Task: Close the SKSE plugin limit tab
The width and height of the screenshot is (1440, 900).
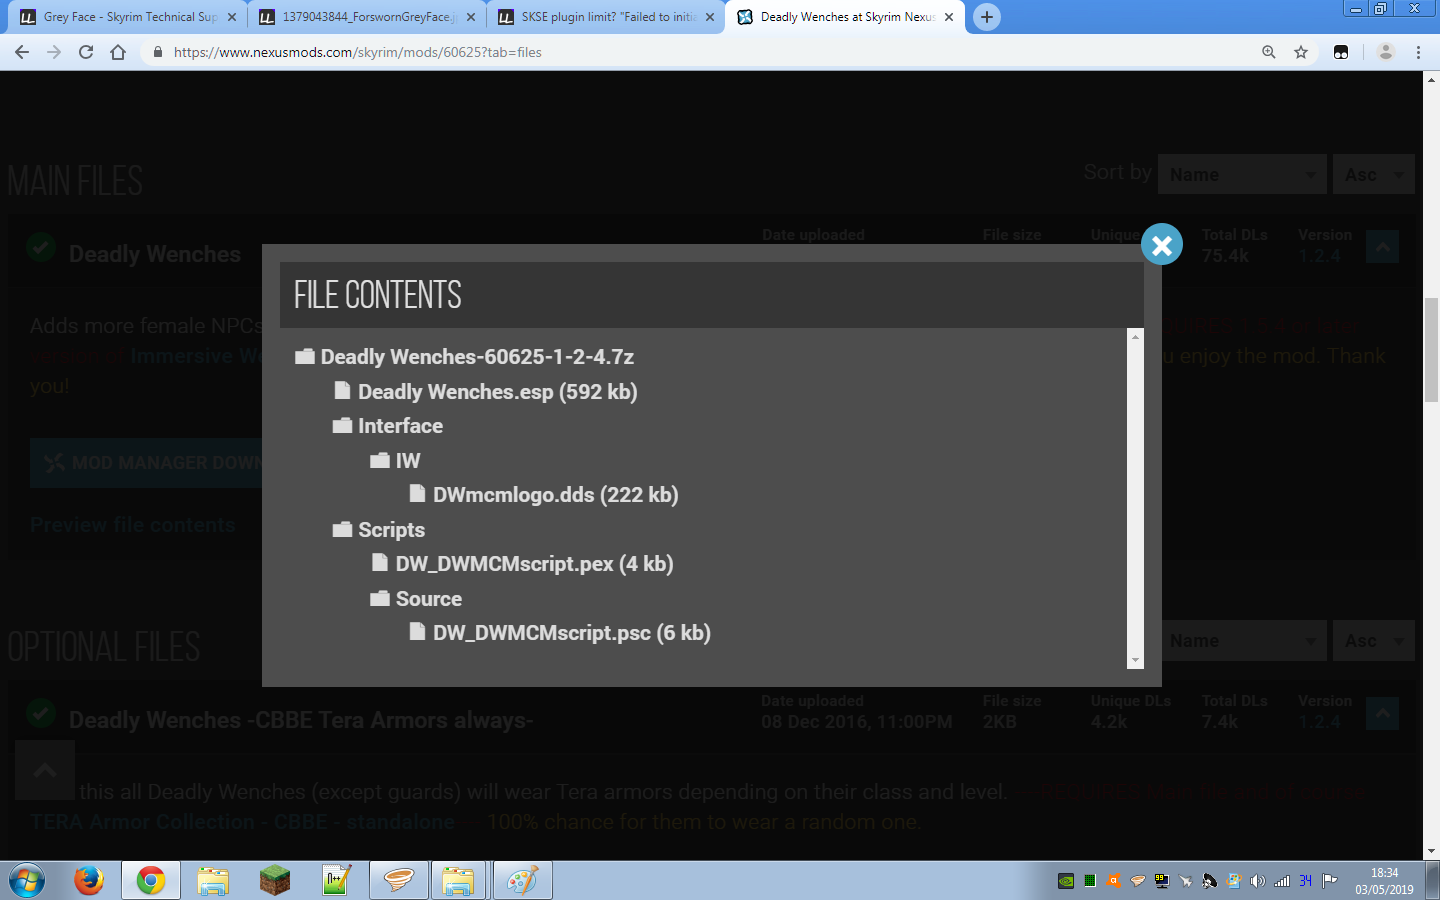Action: [x=710, y=17]
